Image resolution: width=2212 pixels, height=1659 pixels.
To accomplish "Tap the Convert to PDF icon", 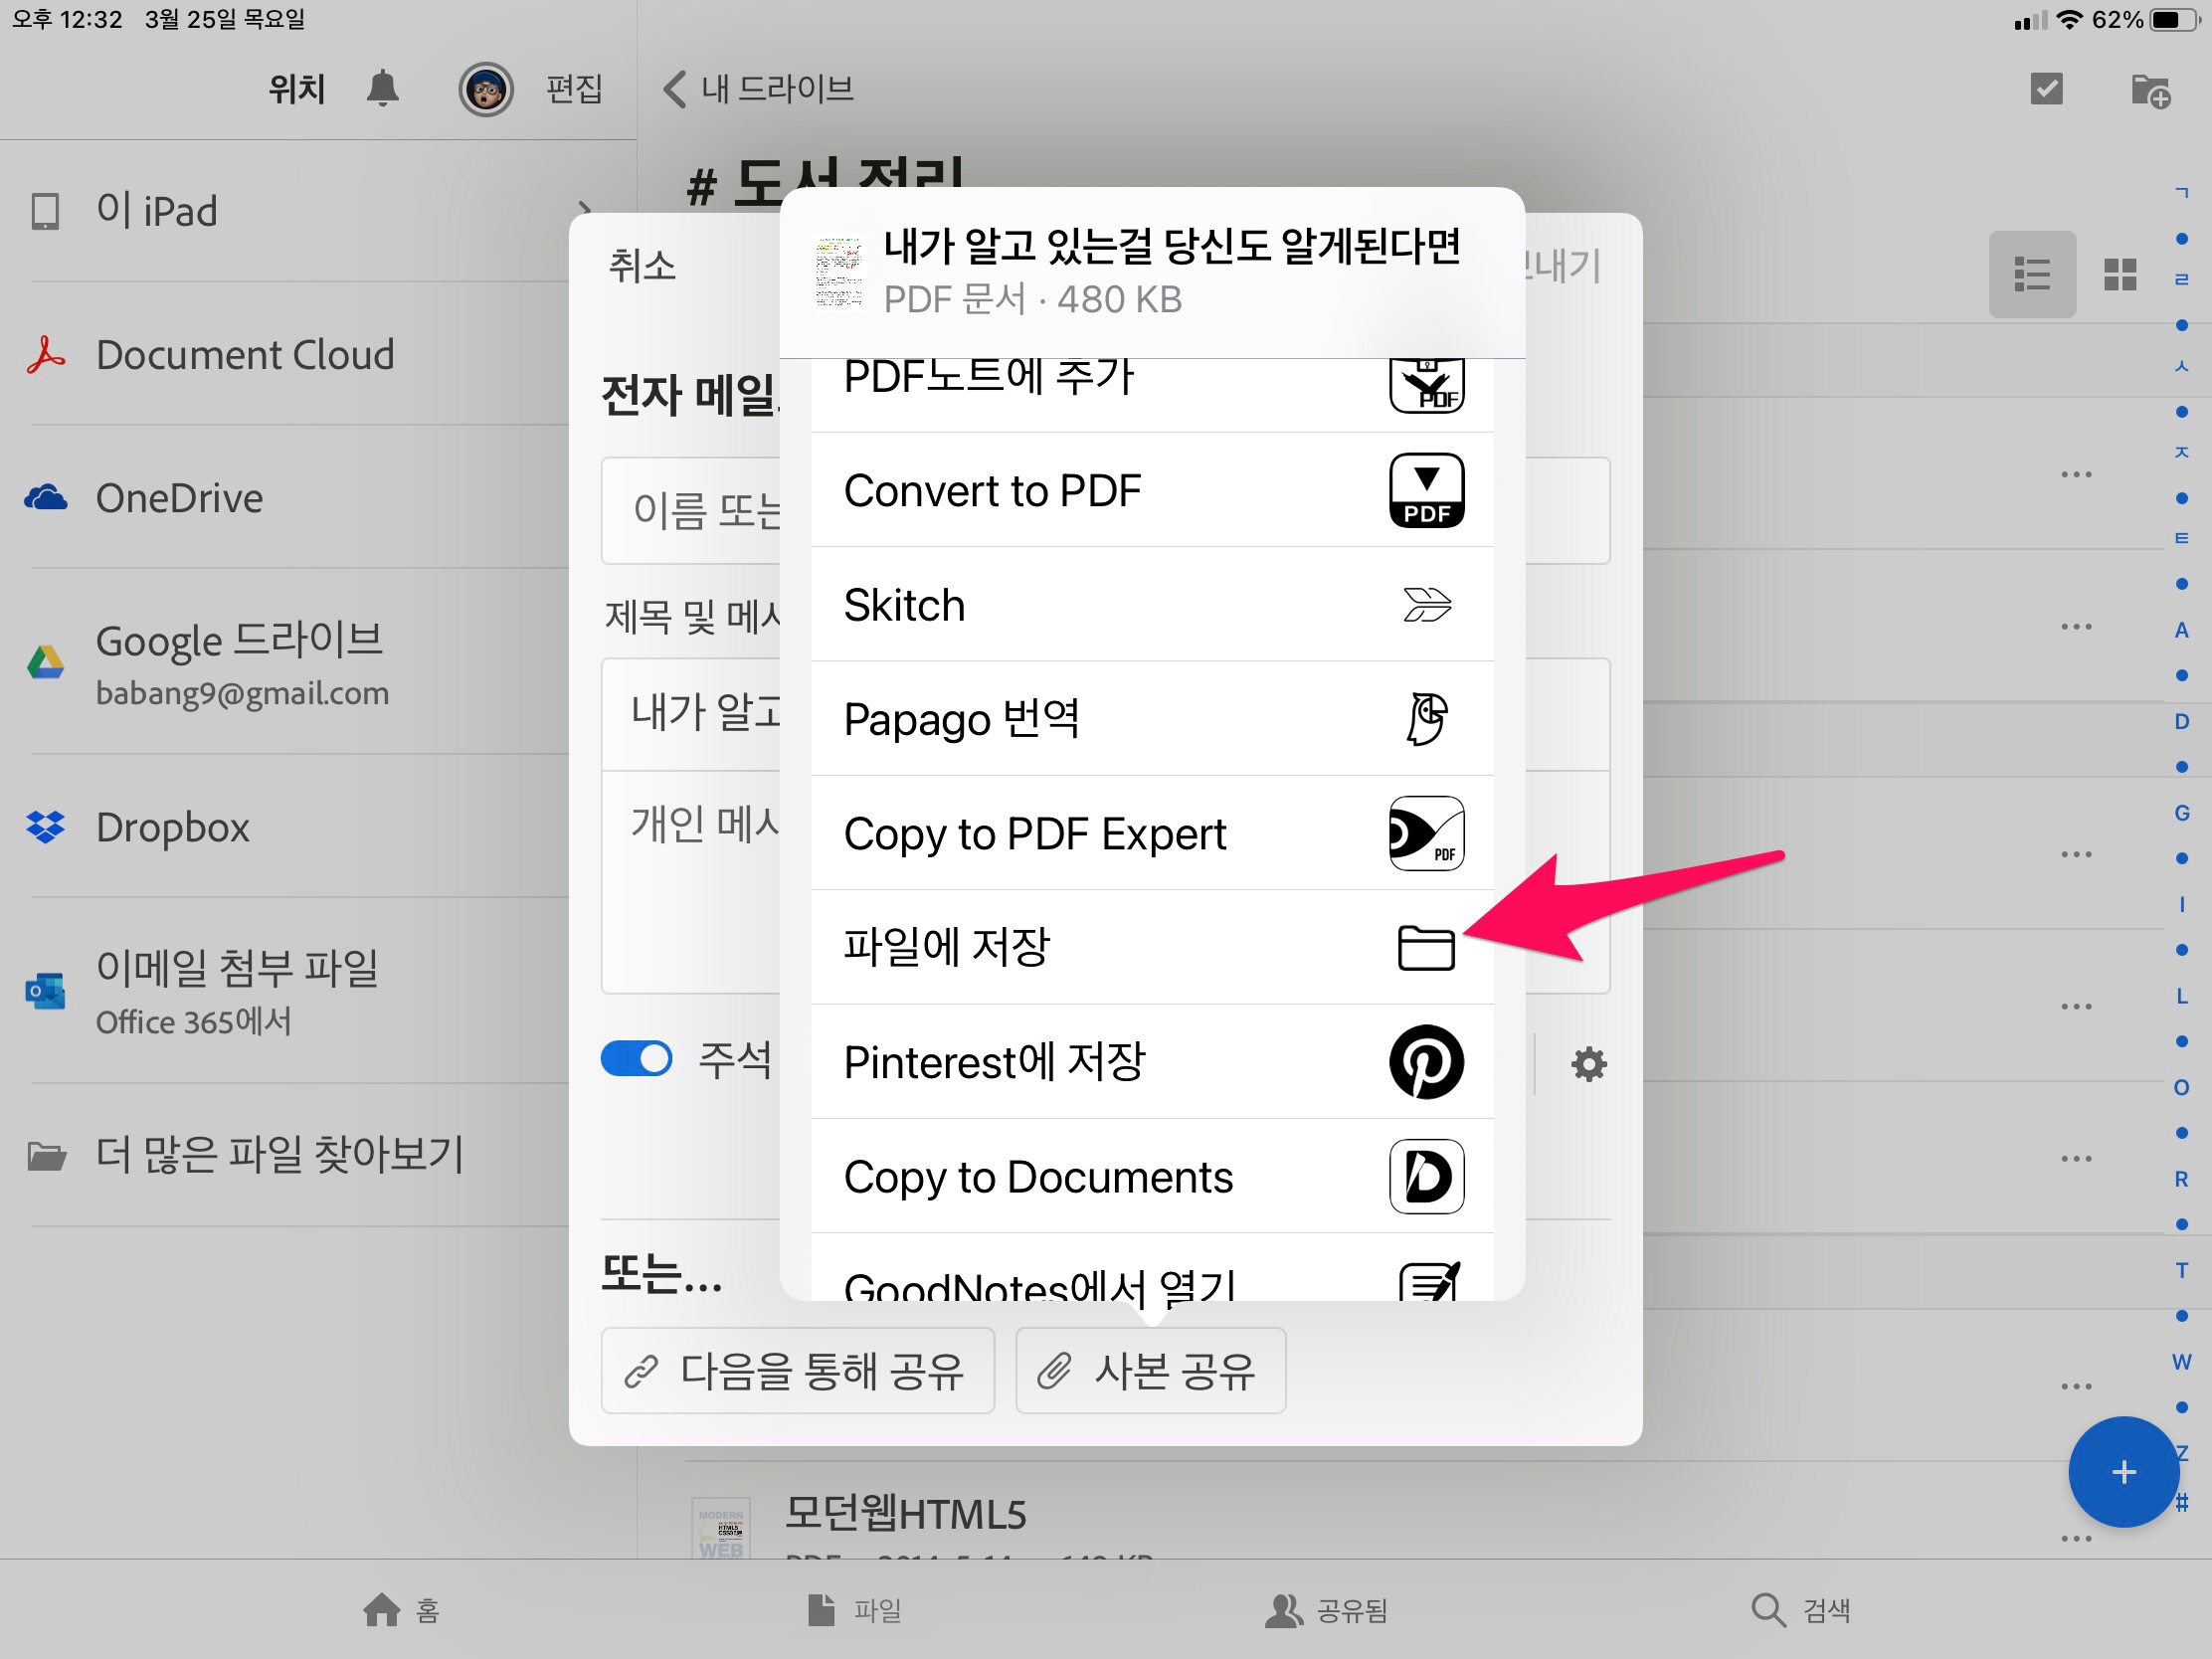I will point(1425,491).
